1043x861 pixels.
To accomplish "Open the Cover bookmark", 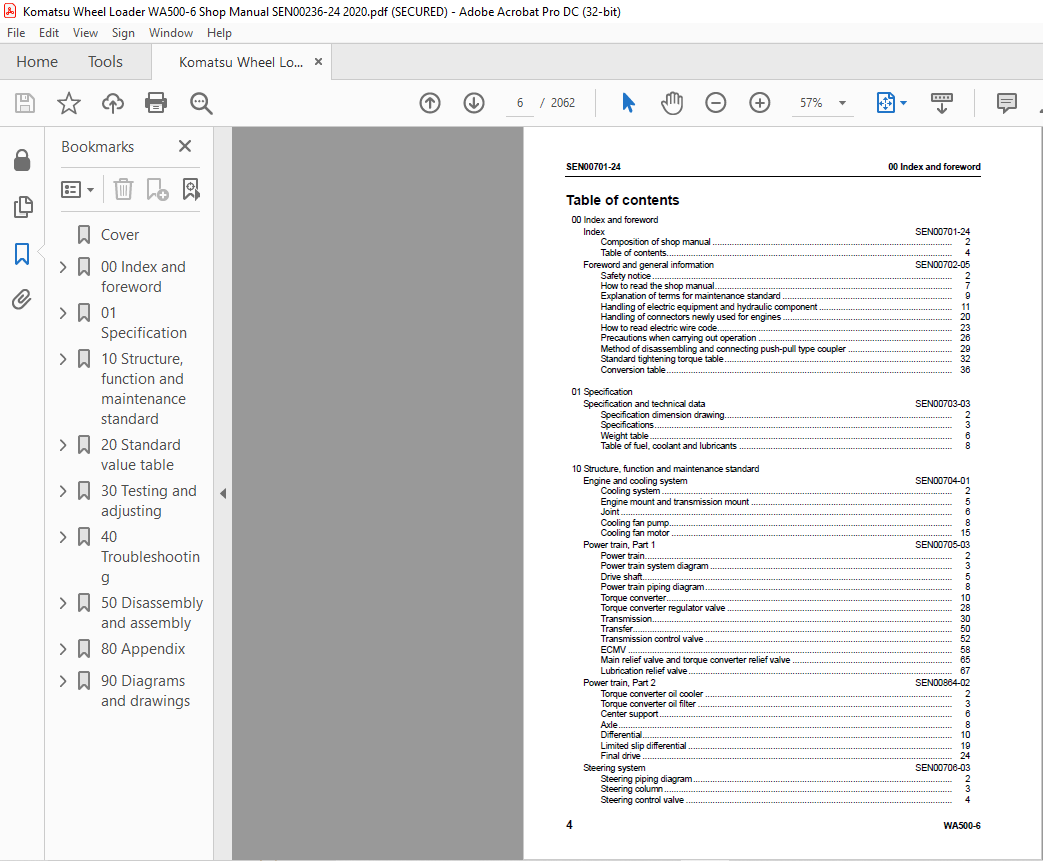I will (x=120, y=235).
